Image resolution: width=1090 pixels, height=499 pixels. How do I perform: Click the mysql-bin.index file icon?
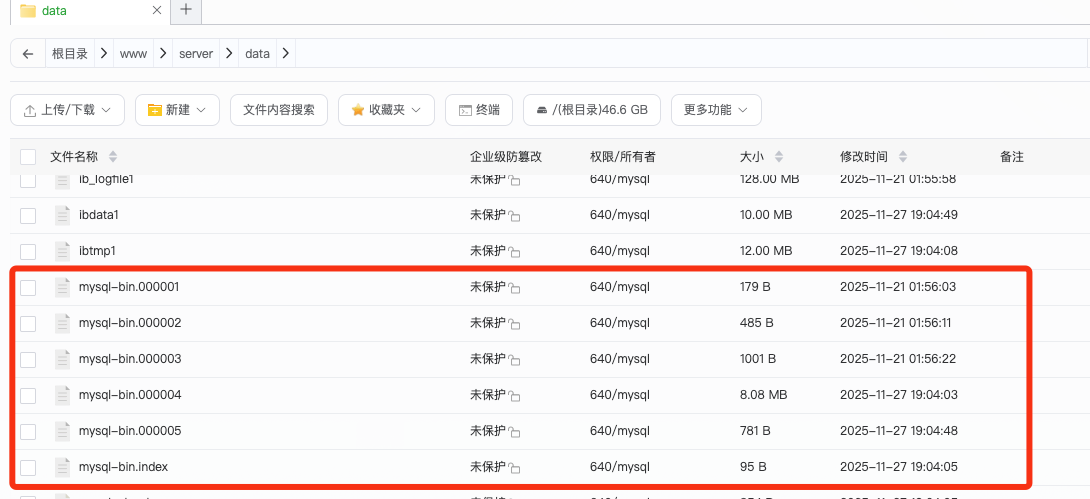click(63, 467)
